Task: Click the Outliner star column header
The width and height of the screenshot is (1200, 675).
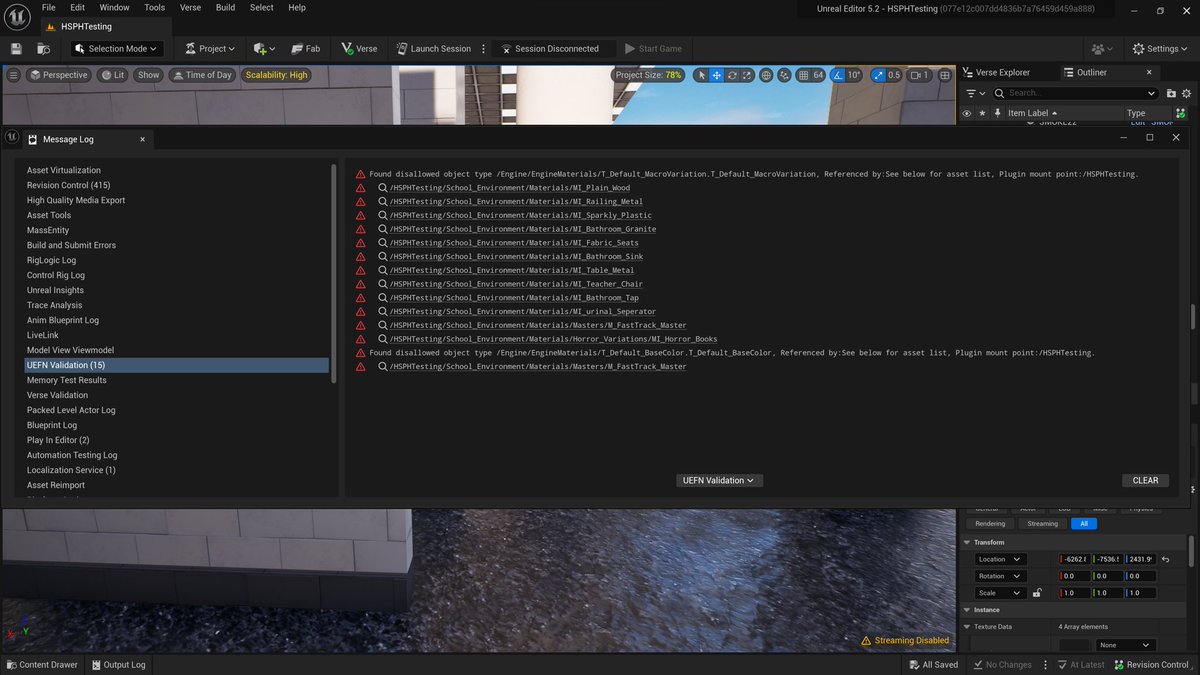Action: [x=982, y=114]
